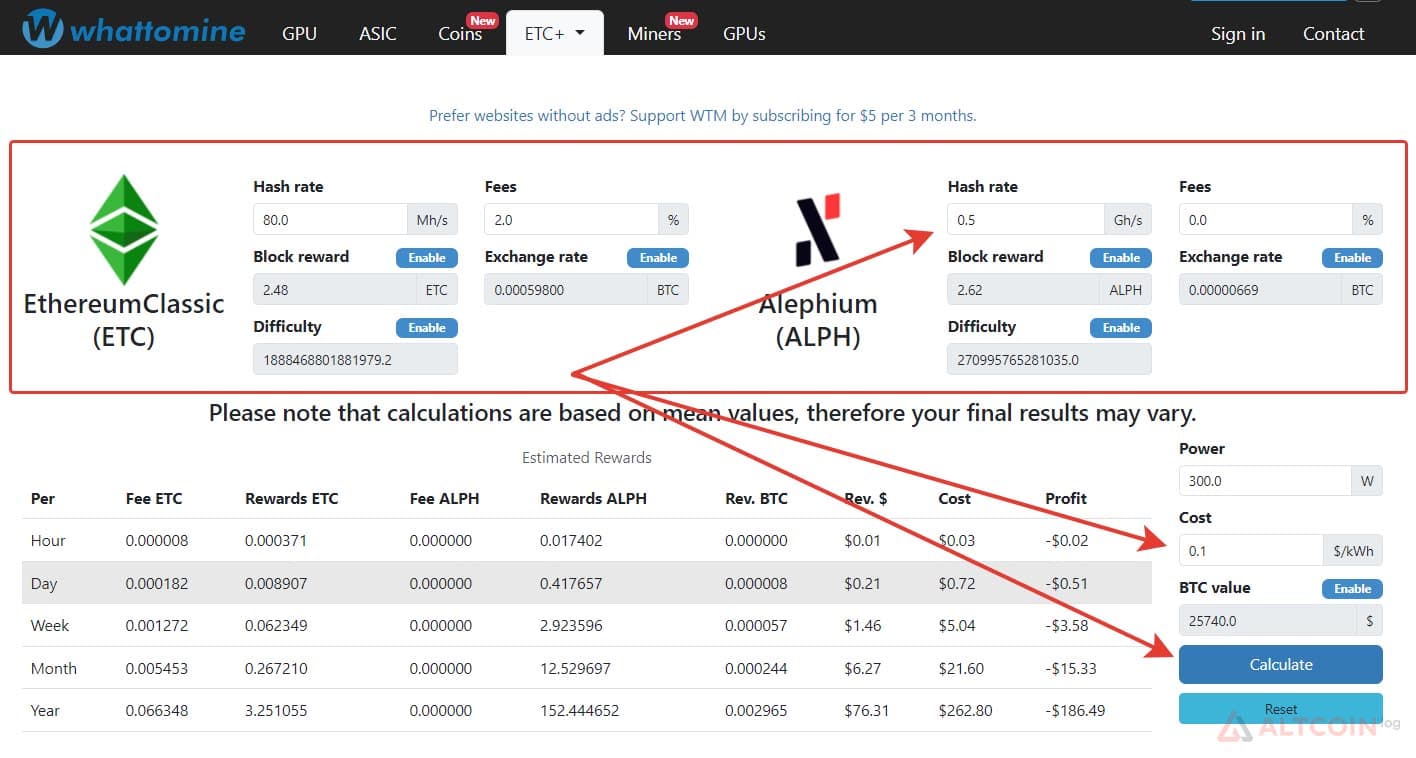Image resolution: width=1416 pixels, height=758 pixels.
Task: Enable custom ALPH exchange rate
Action: [x=1352, y=258]
